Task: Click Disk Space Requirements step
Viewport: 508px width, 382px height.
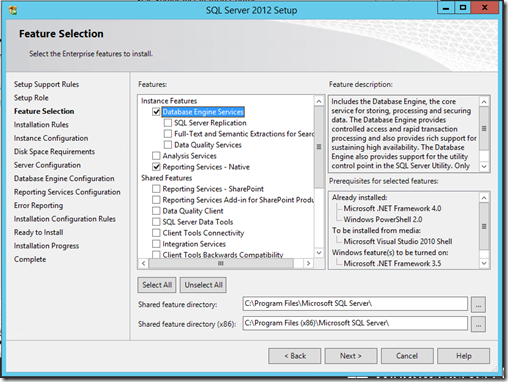Action: pyautogui.click(x=54, y=152)
